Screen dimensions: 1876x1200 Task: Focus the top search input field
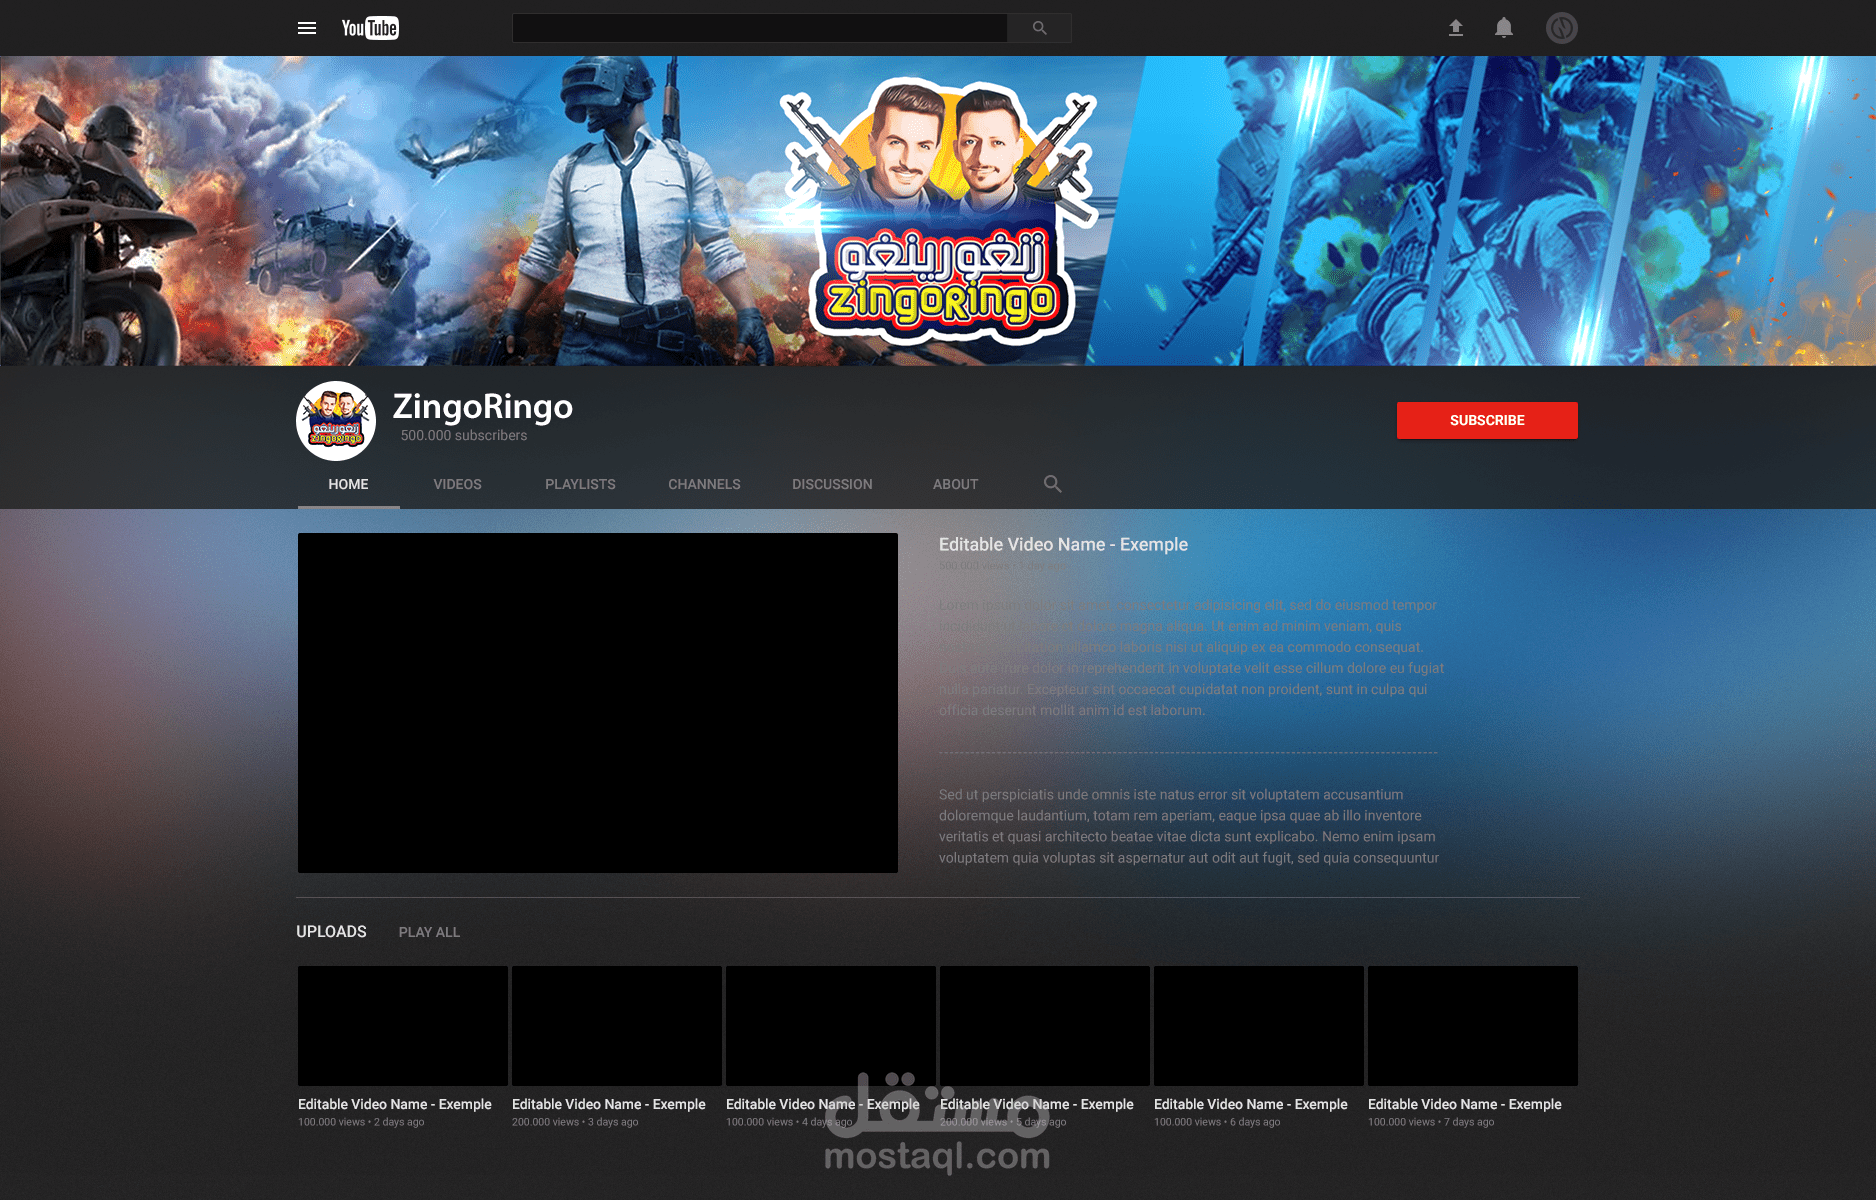tap(760, 28)
